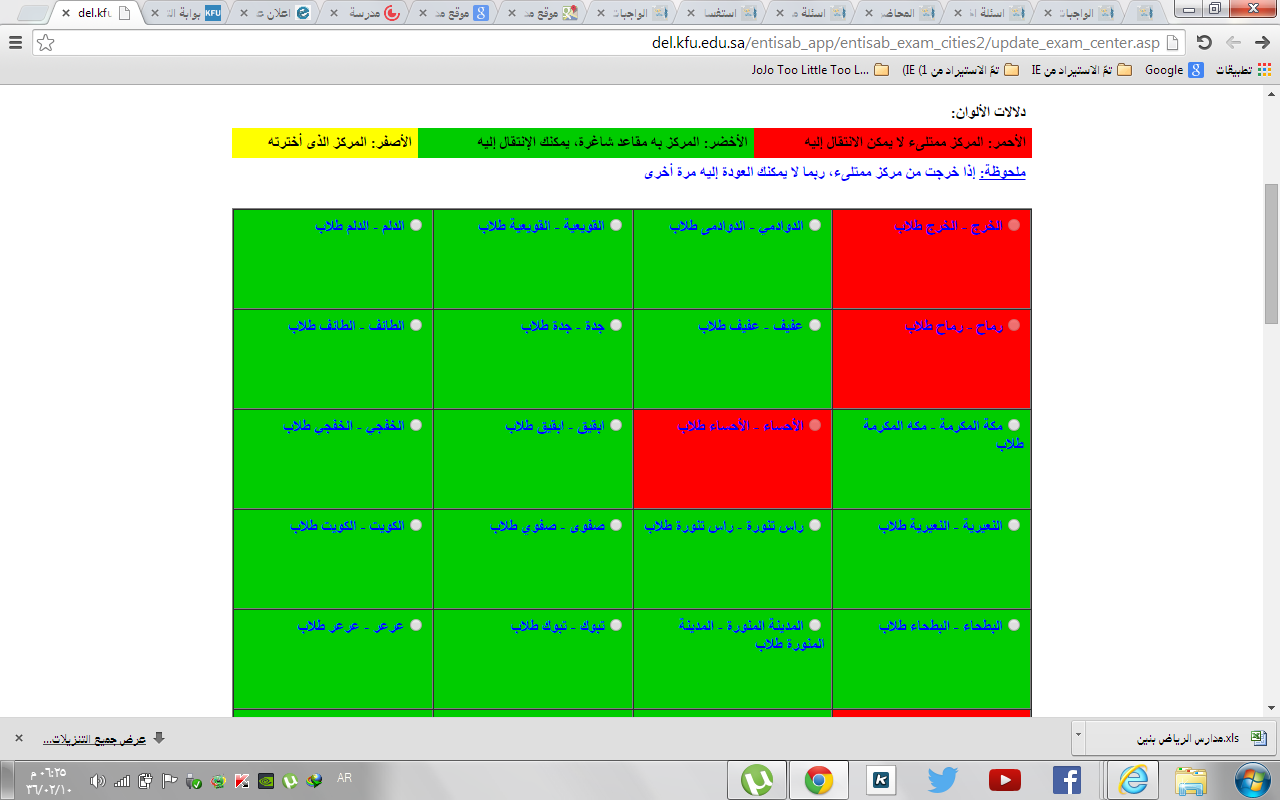Open Twitter shortcut in the taskbar
The height and width of the screenshot is (800, 1280).
pos(942,780)
